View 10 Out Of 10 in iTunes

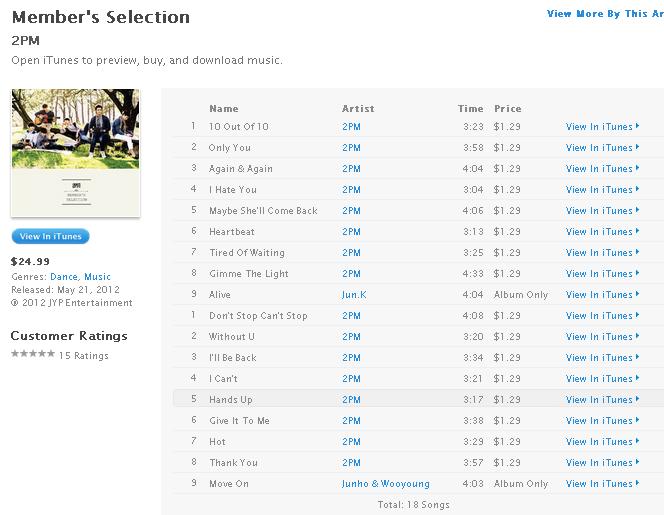(x=602, y=127)
